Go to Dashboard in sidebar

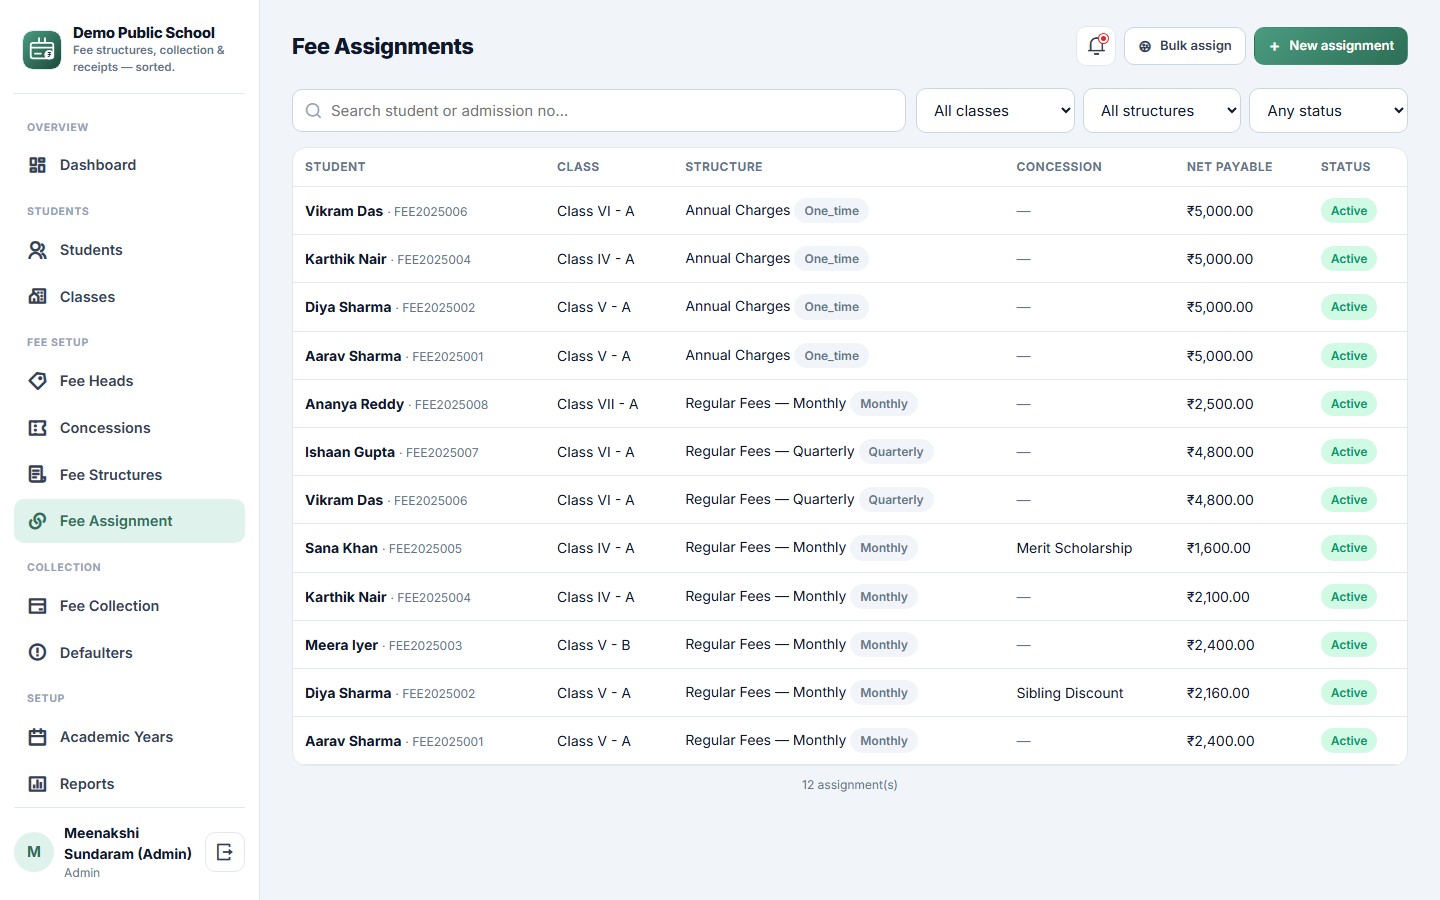click(x=129, y=165)
